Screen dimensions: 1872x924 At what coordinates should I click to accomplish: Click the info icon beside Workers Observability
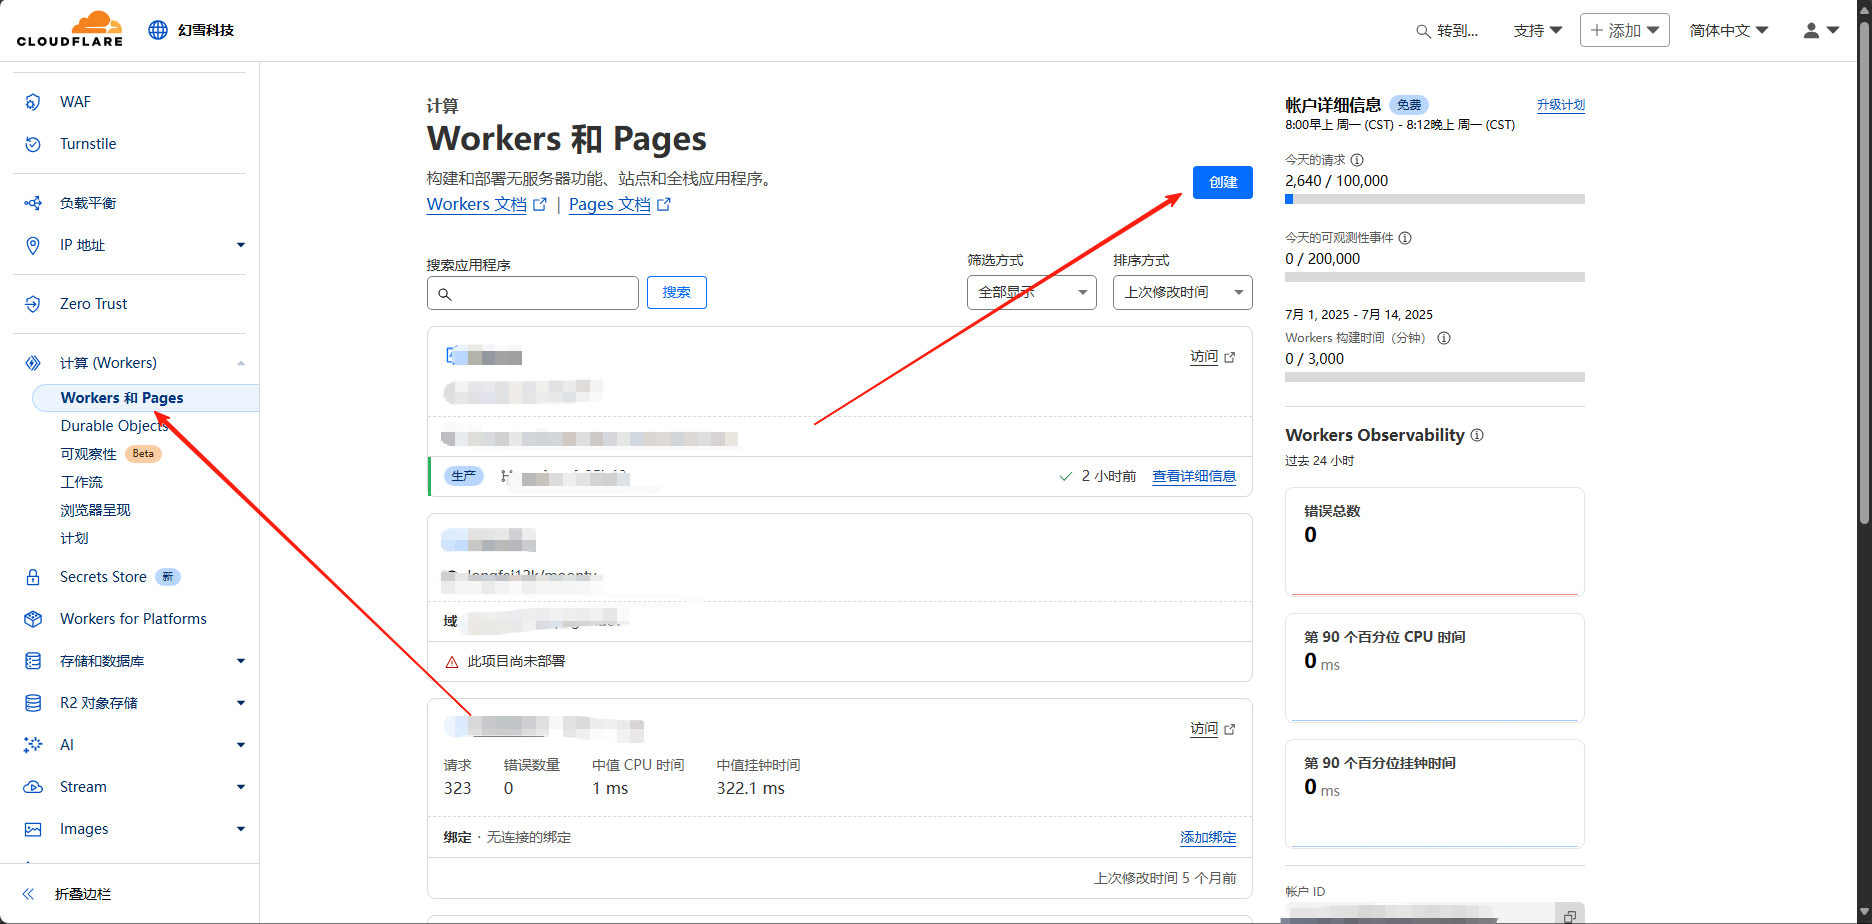(1477, 435)
